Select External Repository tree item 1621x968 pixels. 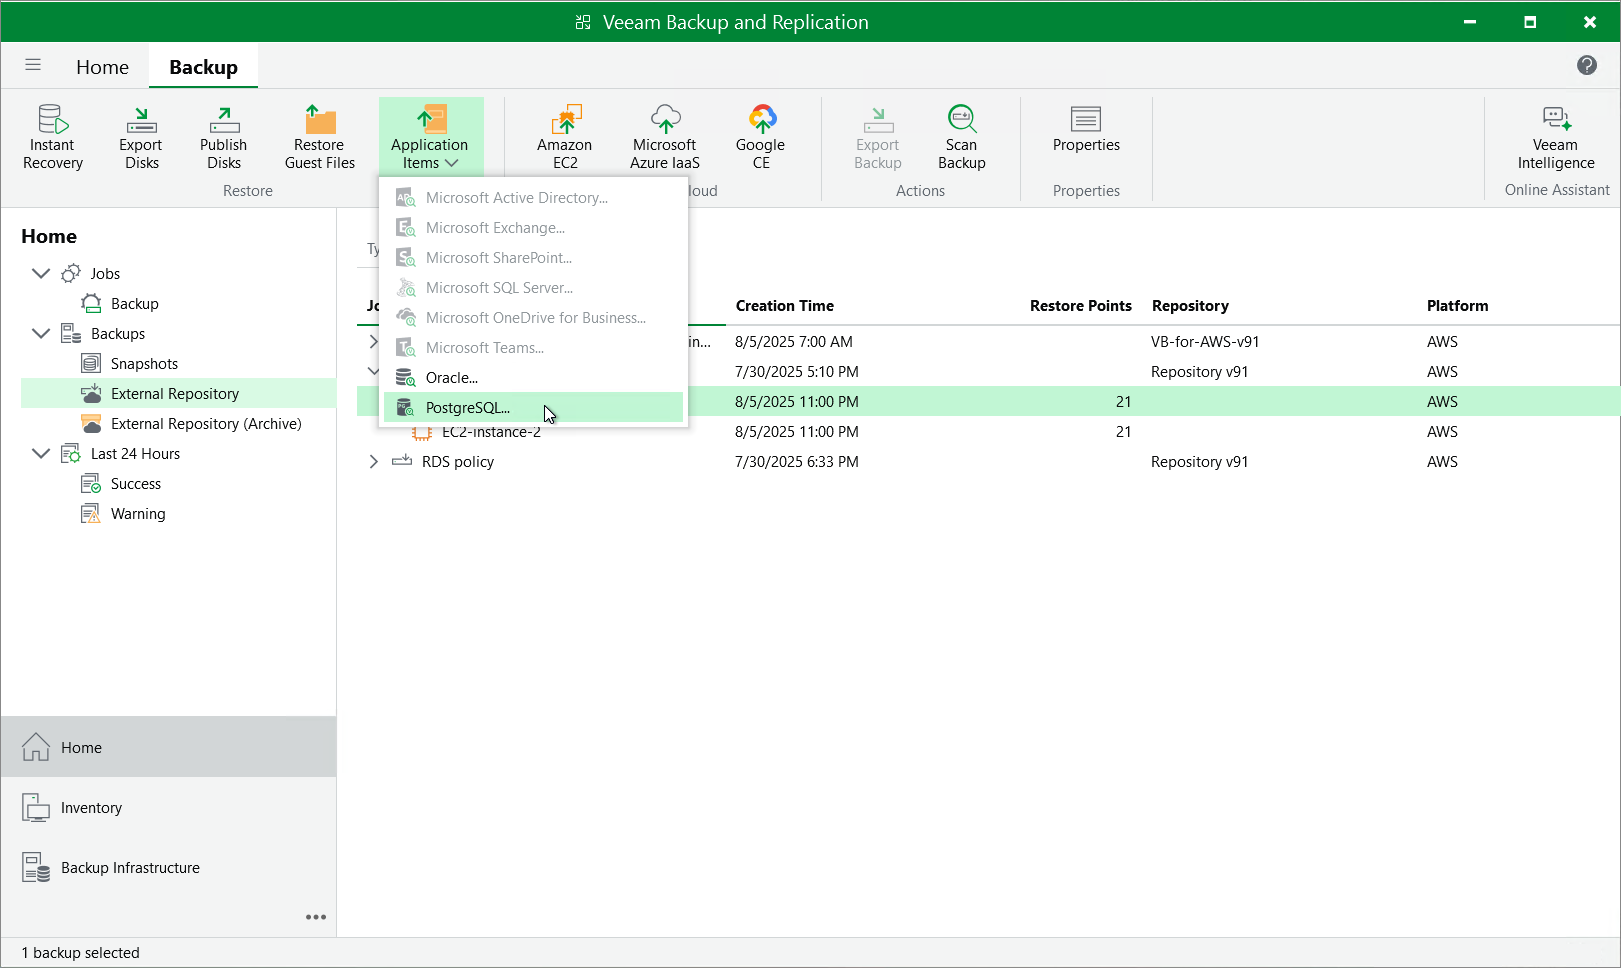click(175, 393)
